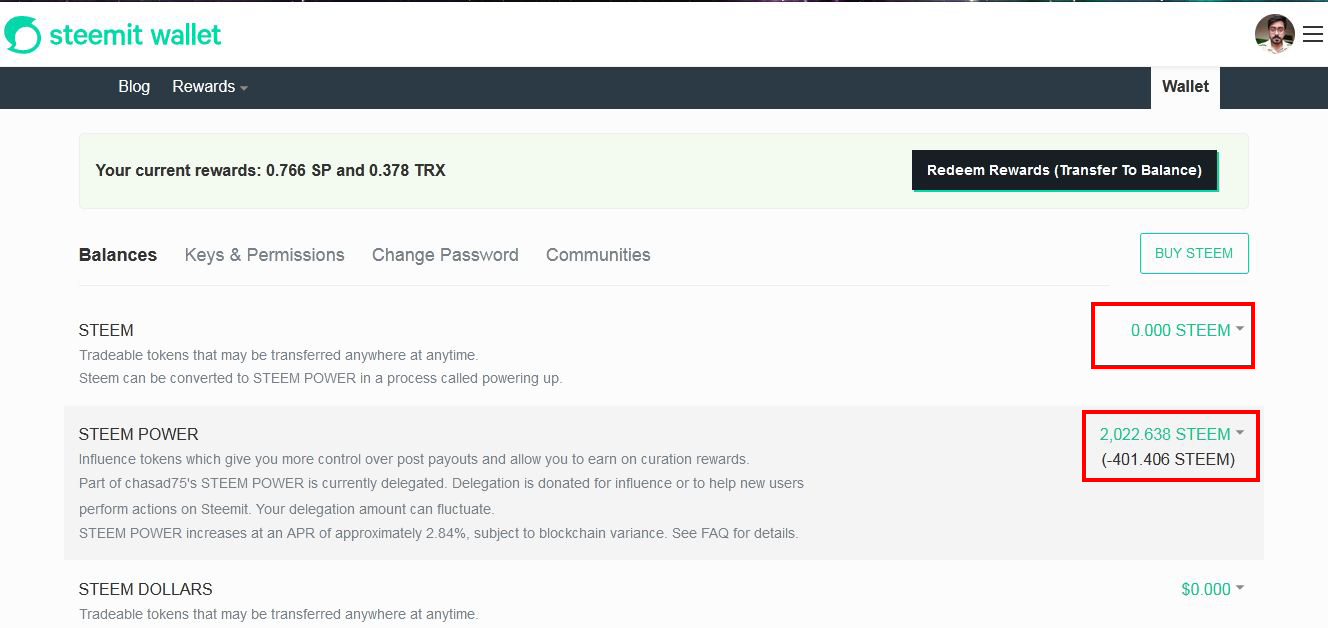Open the hamburger menu icon

tap(1313, 34)
